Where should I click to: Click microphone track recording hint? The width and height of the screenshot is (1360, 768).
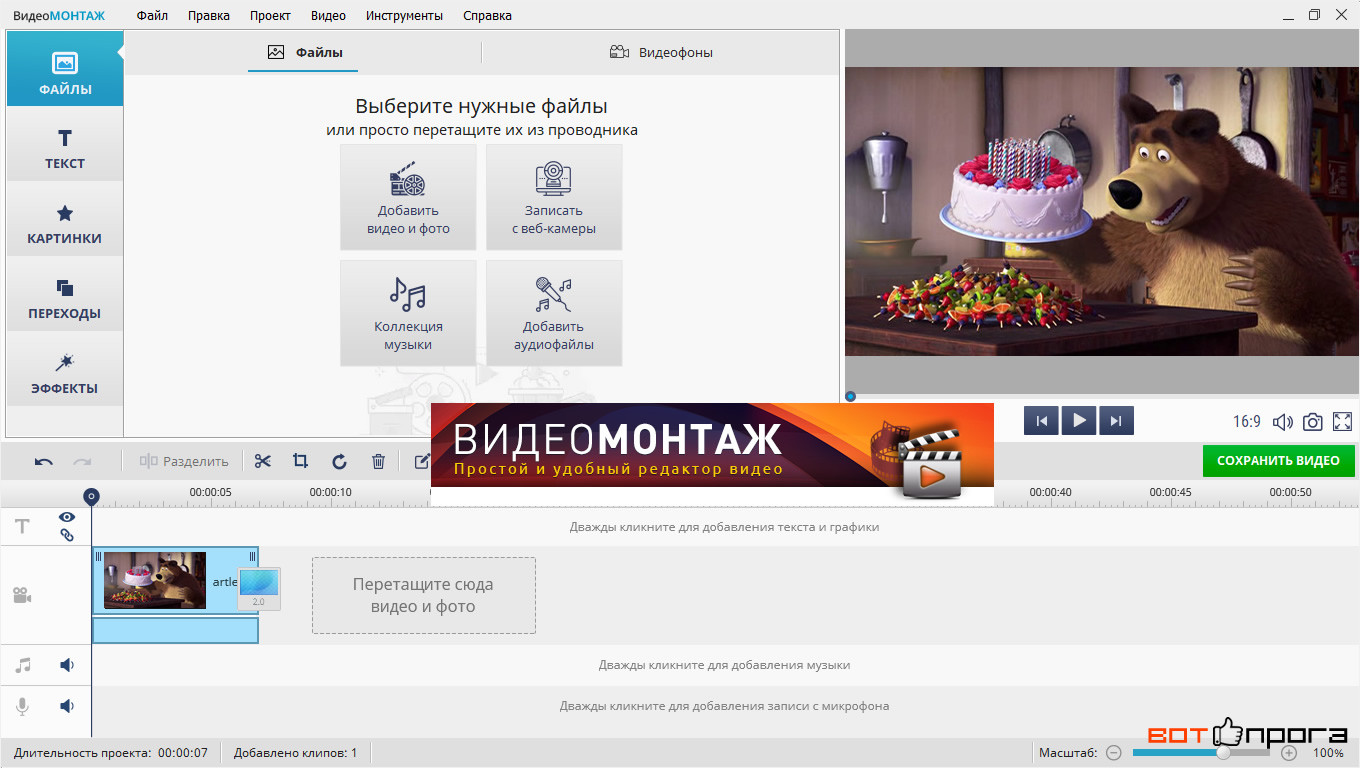(725, 706)
